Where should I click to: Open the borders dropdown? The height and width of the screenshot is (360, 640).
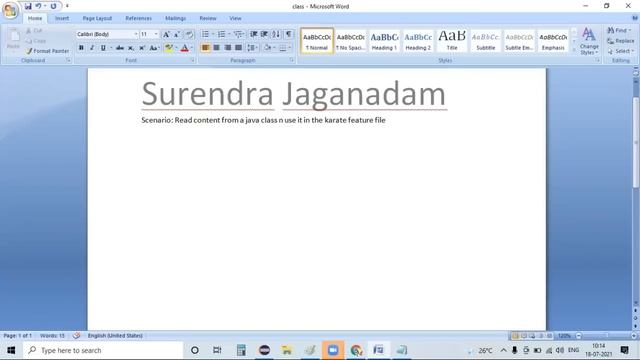tap(290, 48)
